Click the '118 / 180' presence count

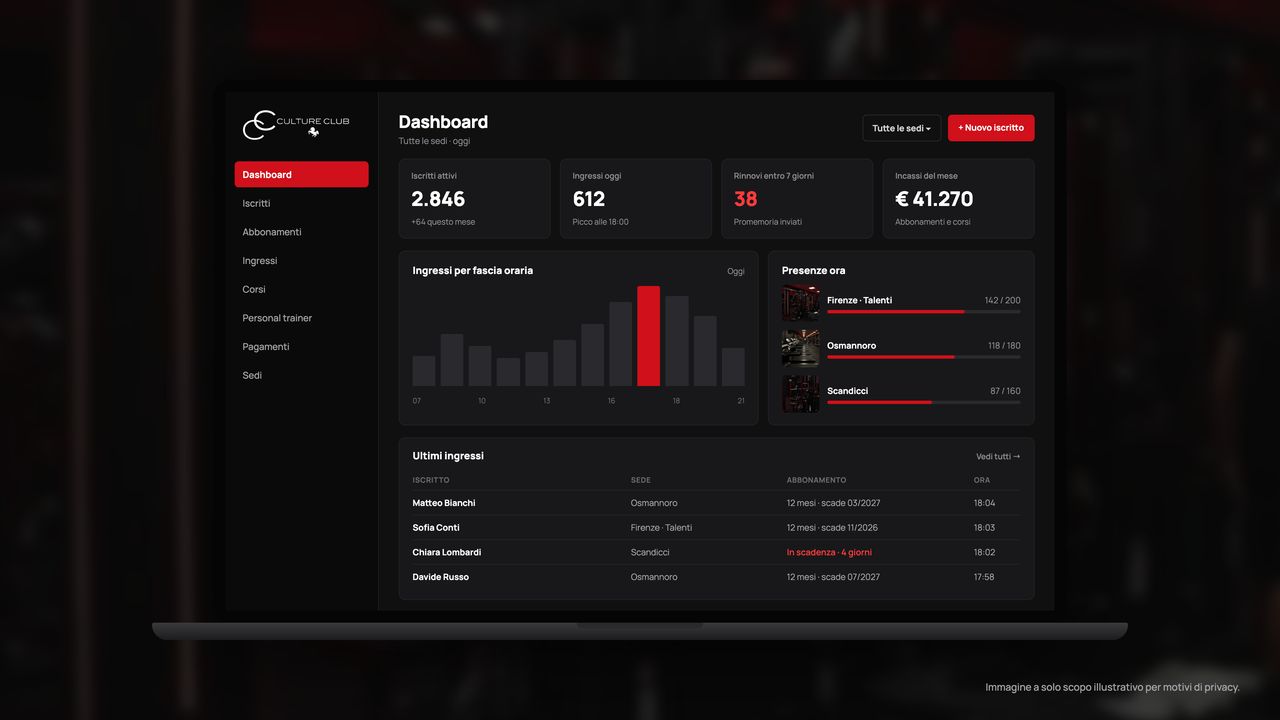(x=1004, y=346)
